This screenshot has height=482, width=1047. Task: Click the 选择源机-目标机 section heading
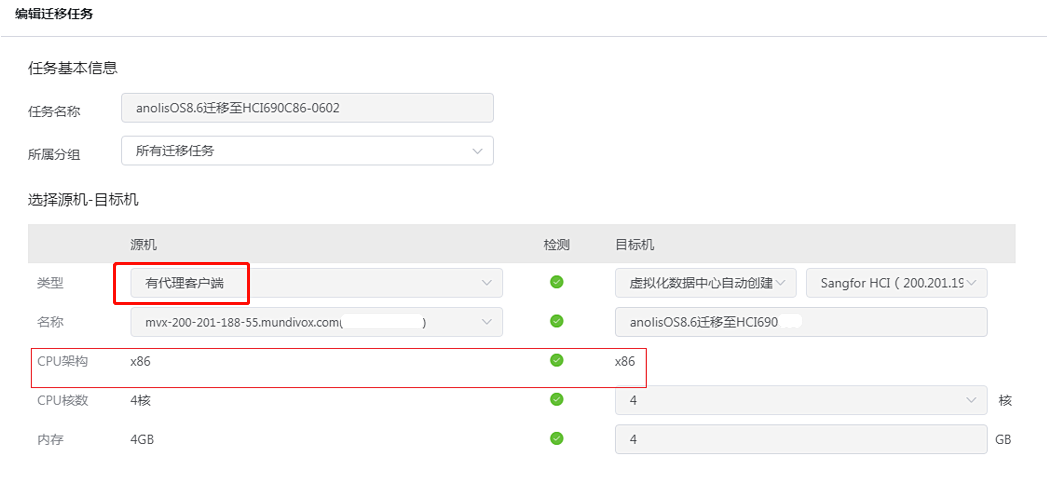(x=82, y=200)
